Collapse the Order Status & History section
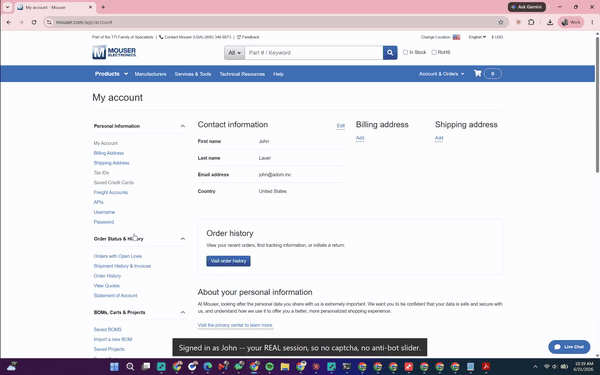 [x=183, y=239]
